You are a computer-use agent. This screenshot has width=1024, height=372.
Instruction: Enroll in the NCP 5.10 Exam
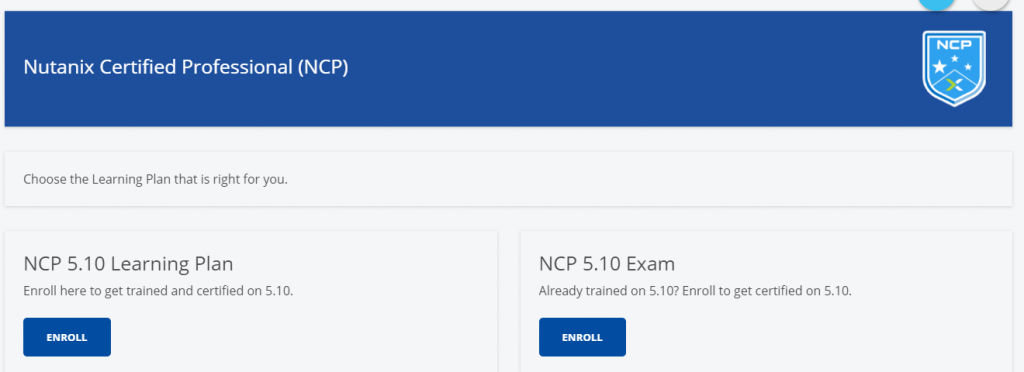[582, 337]
